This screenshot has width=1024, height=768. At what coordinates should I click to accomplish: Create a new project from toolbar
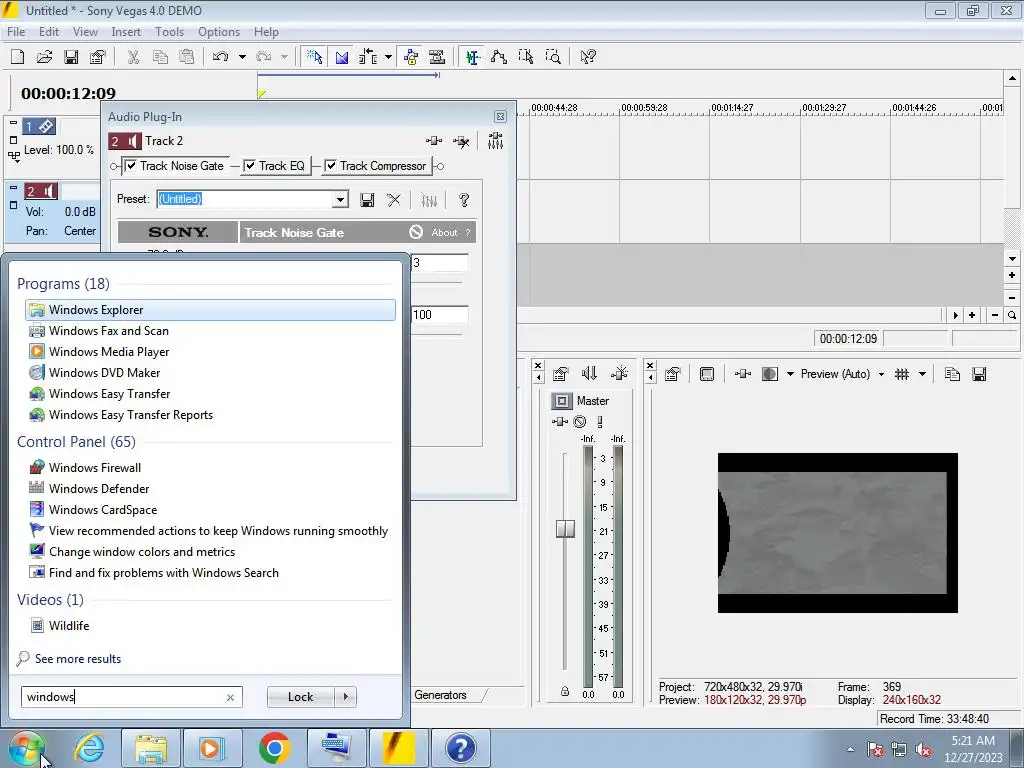click(x=18, y=57)
